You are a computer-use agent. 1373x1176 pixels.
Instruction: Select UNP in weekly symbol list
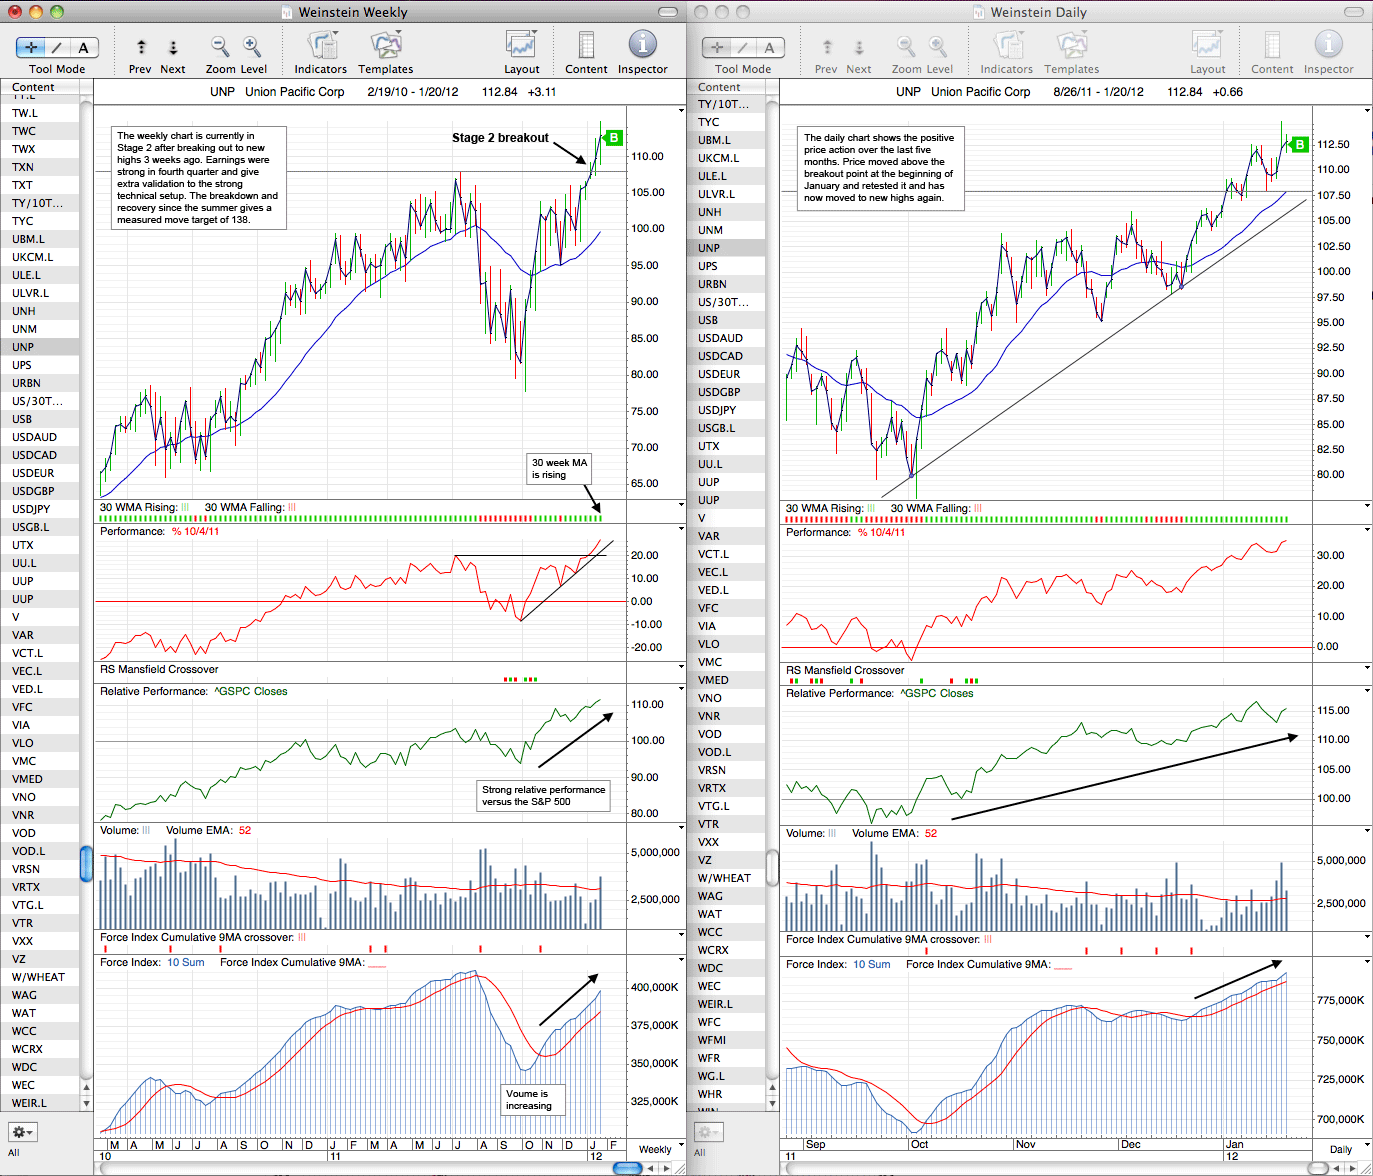tap(40, 347)
